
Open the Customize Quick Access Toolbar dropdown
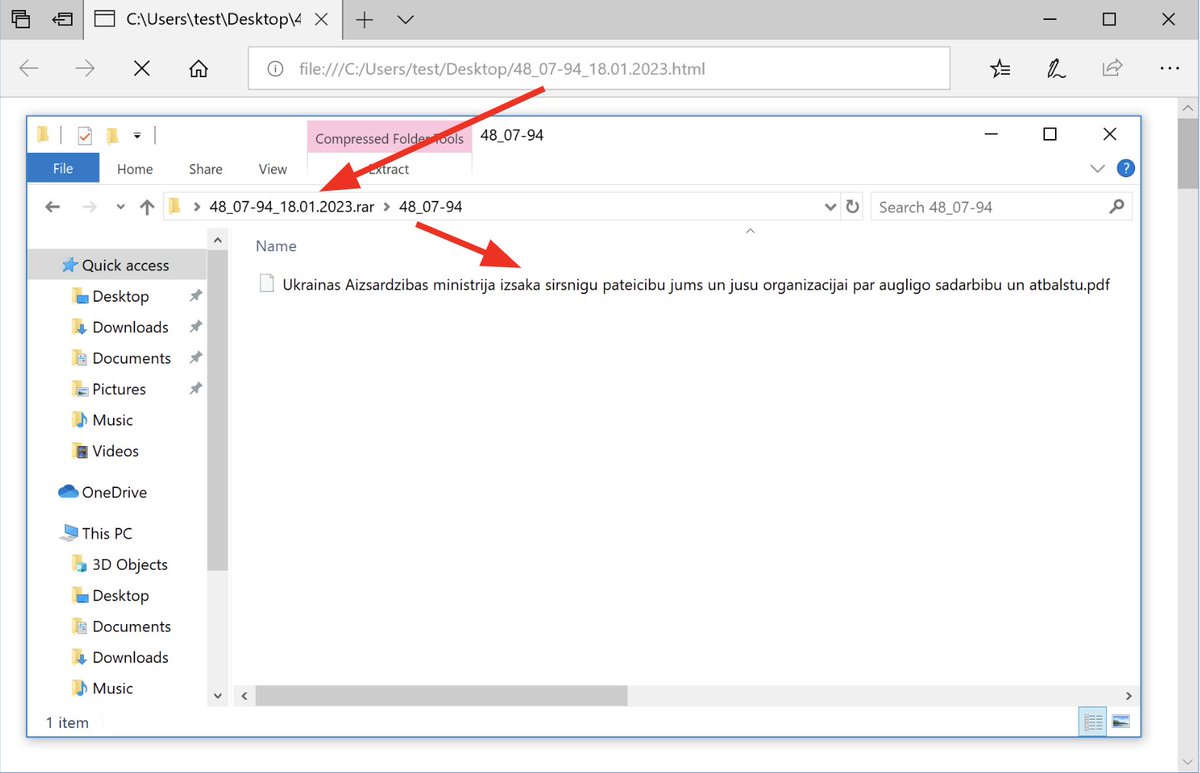pyautogui.click(x=137, y=135)
